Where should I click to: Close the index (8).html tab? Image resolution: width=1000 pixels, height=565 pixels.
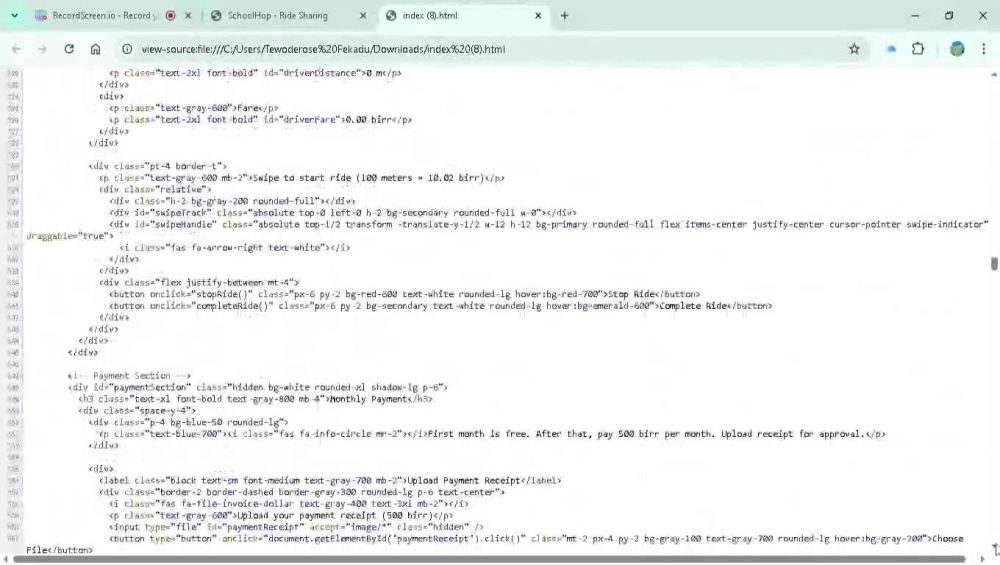coord(538,16)
